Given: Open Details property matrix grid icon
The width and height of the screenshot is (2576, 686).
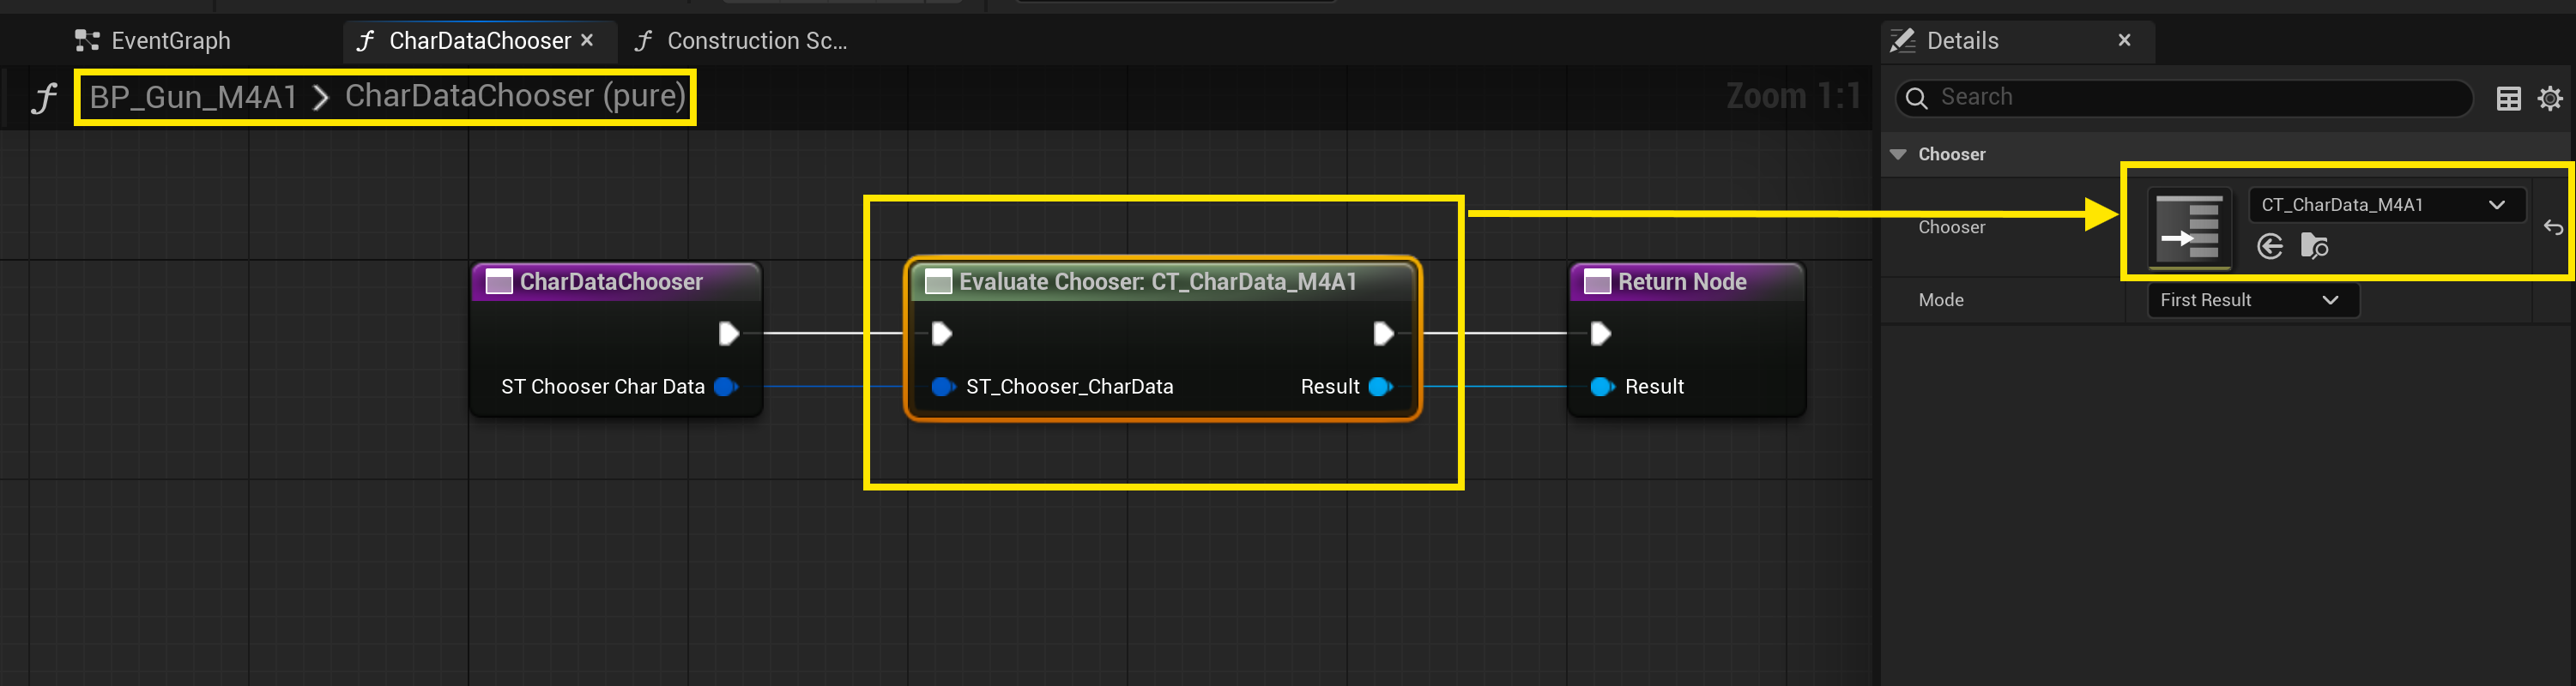Looking at the screenshot, I should pyautogui.click(x=2508, y=98).
